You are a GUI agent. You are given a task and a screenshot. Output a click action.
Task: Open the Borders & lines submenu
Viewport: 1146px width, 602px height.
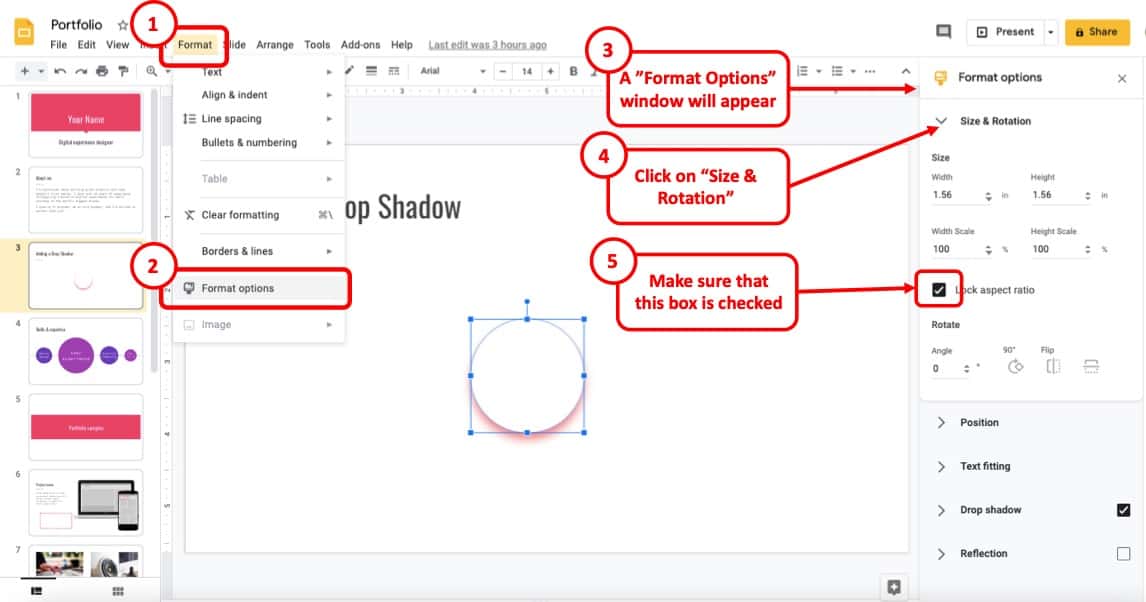tap(259, 251)
